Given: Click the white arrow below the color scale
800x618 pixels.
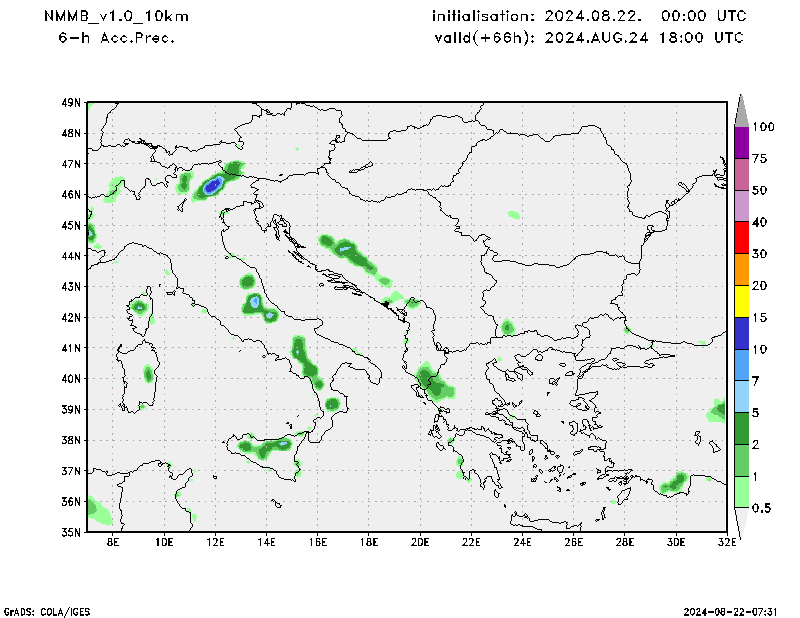Looking at the screenshot, I should click(741, 523).
